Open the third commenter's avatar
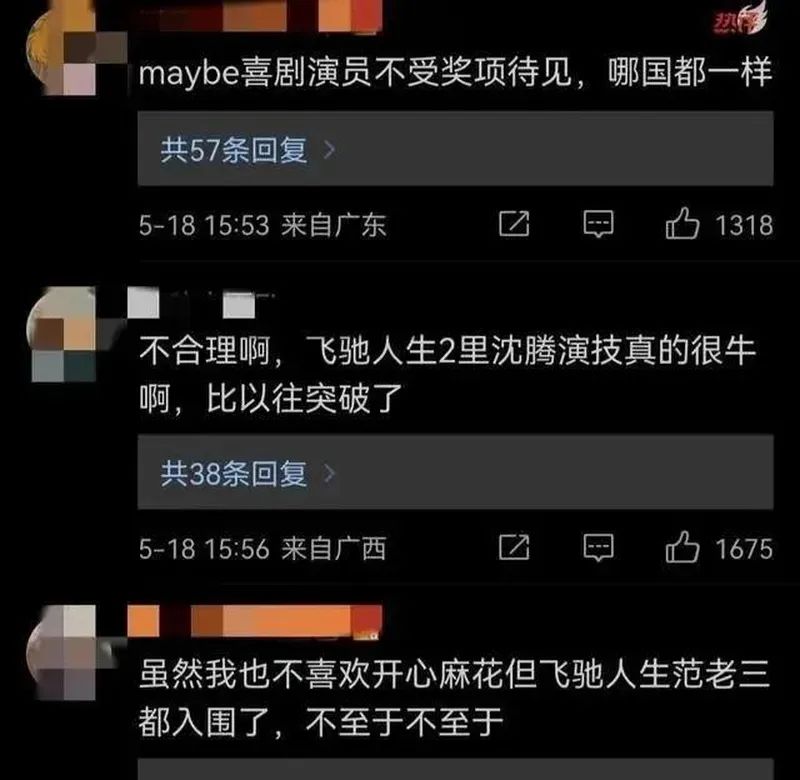Image resolution: width=800 pixels, height=780 pixels. click(x=65, y=653)
